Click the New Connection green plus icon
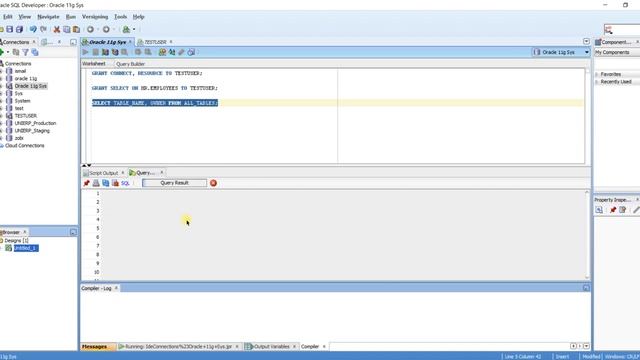The height and width of the screenshot is (360, 640). coord(2,52)
